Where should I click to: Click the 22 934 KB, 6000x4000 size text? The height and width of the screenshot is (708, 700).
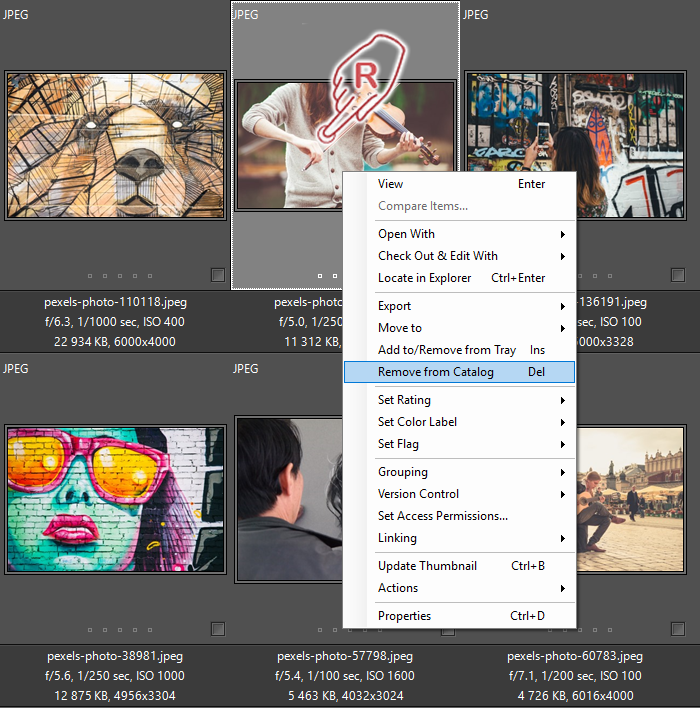point(115,342)
